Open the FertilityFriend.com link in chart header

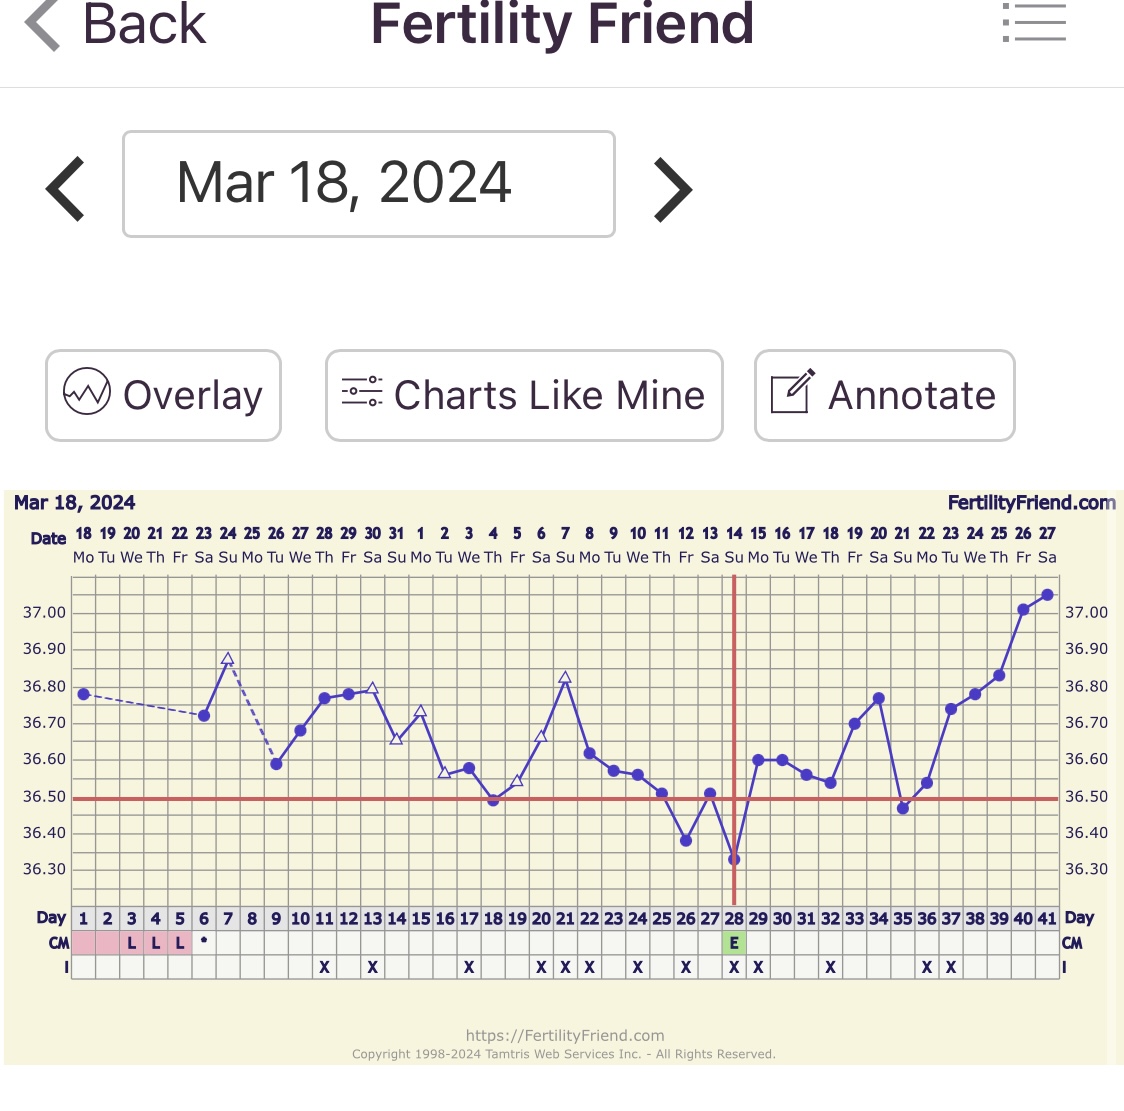pos(1030,503)
